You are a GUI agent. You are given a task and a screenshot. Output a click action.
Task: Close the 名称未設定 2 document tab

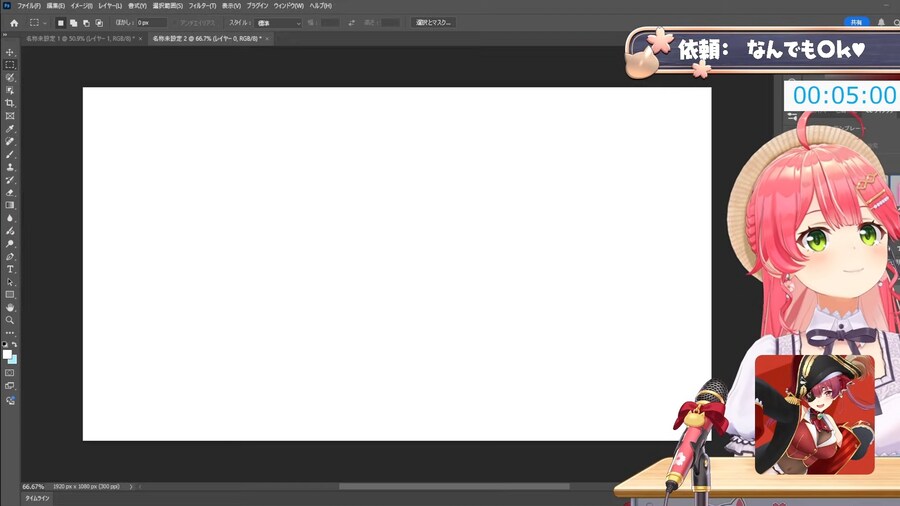tap(267, 39)
